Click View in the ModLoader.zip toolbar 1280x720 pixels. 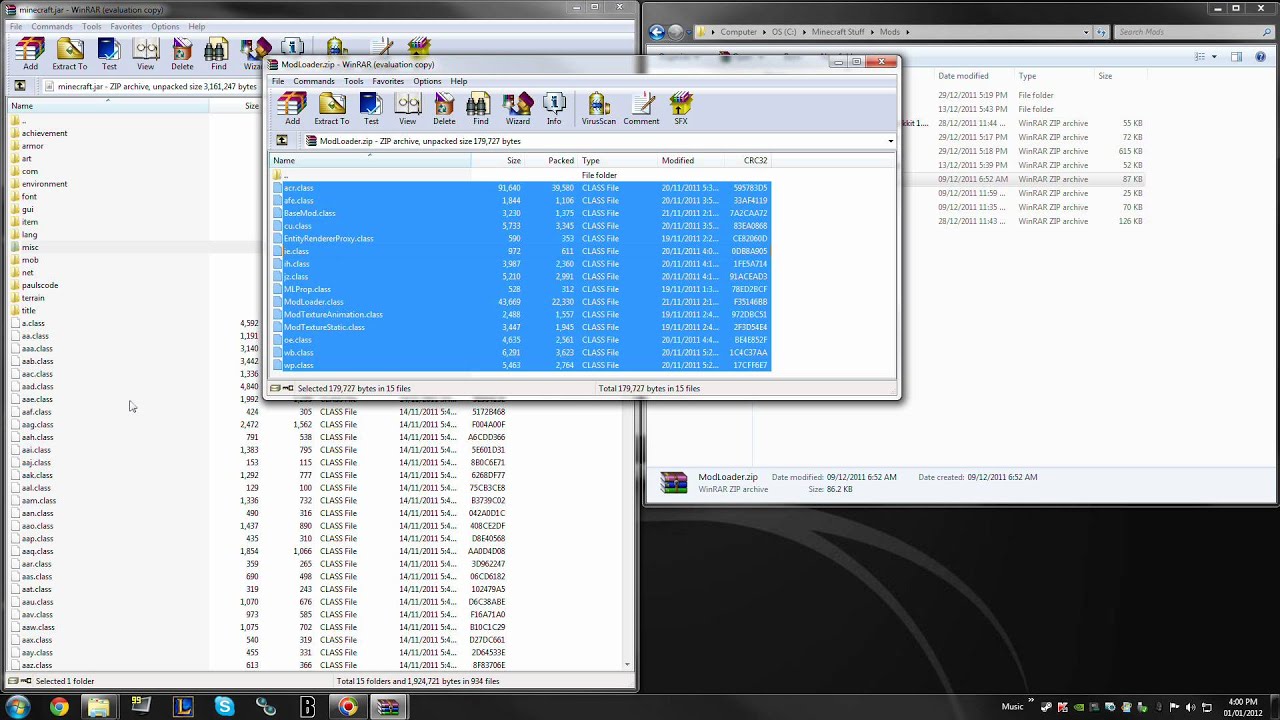[x=407, y=108]
